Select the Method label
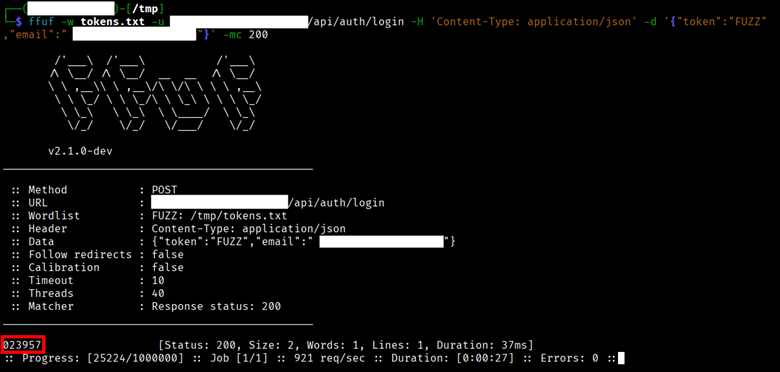The height and width of the screenshot is (372, 780). tap(47, 190)
